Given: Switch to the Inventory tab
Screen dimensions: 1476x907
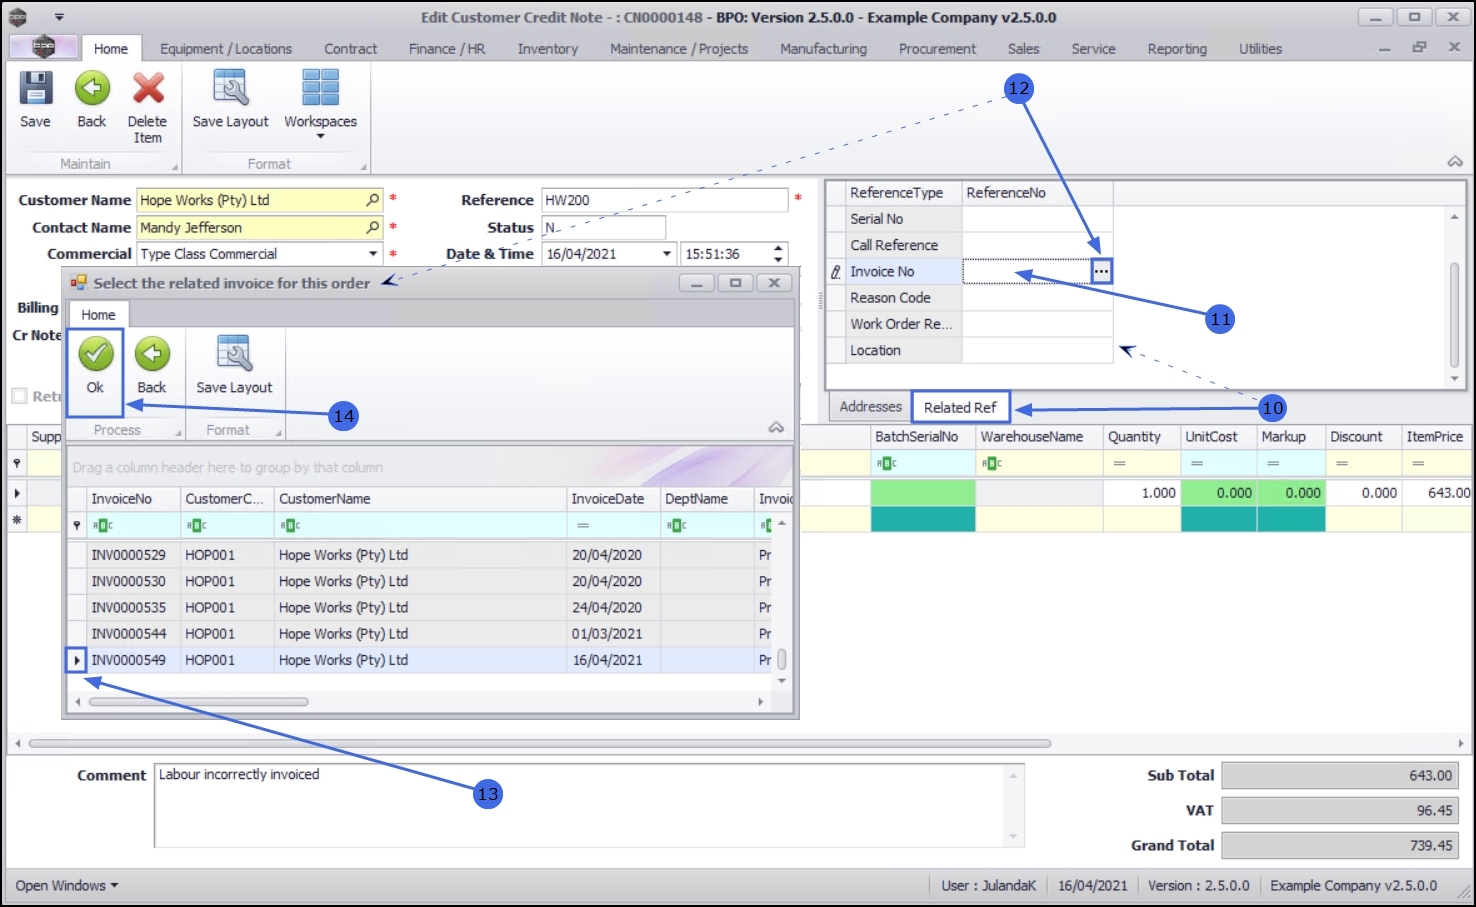Looking at the screenshot, I should coord(548,49).
